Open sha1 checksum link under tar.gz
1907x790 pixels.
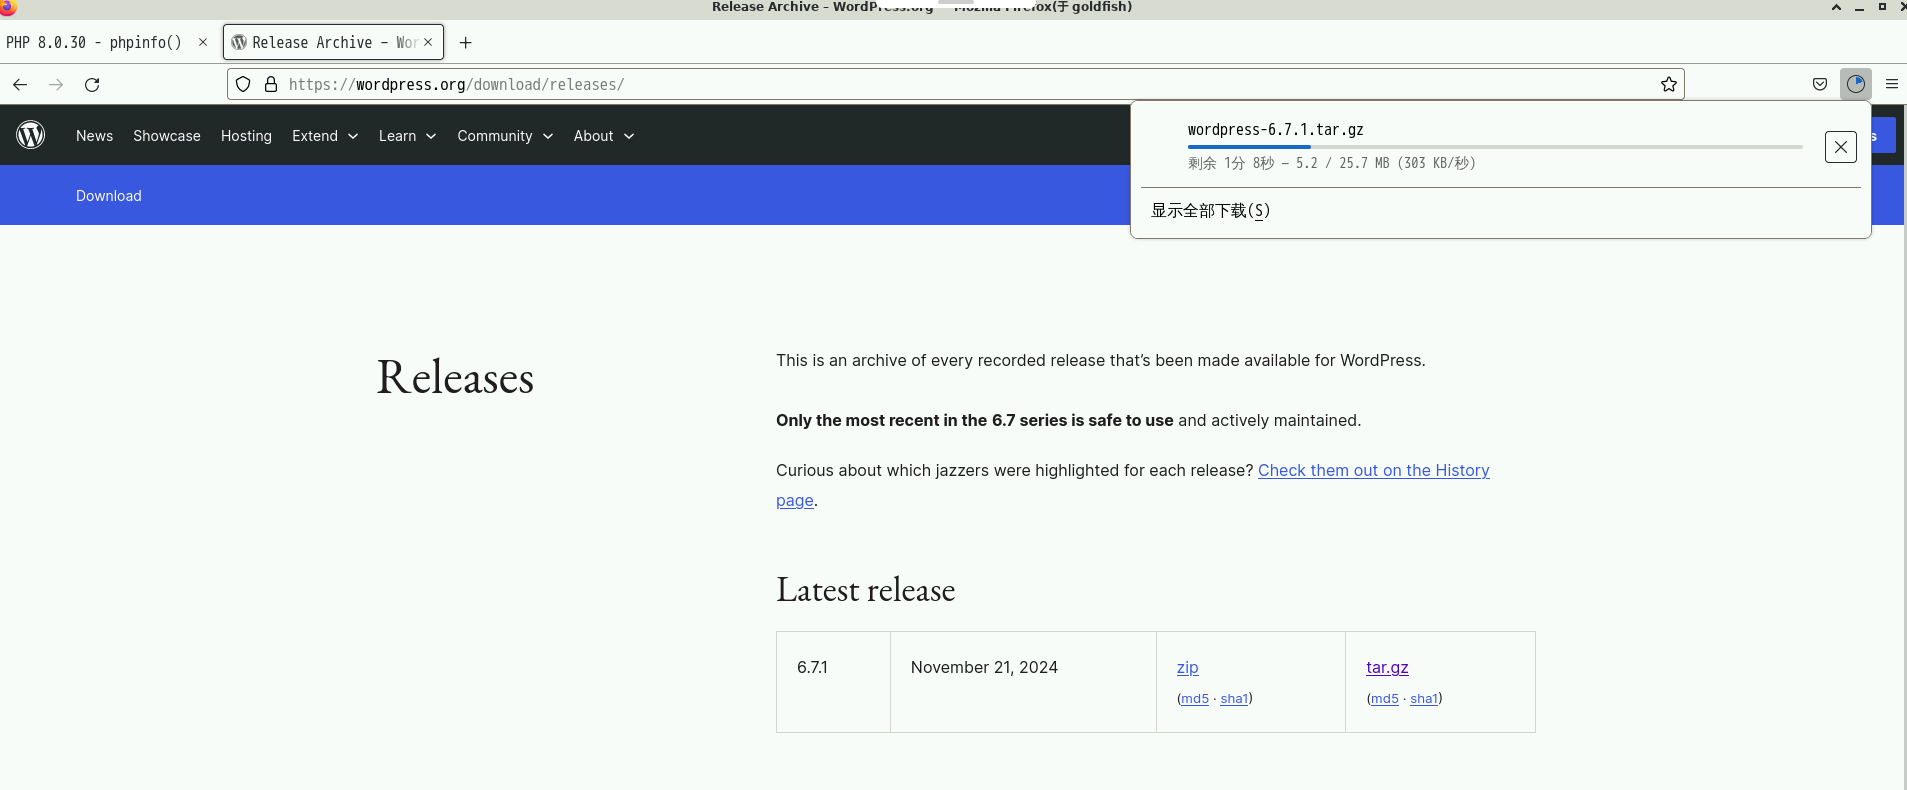point(1424,699)
